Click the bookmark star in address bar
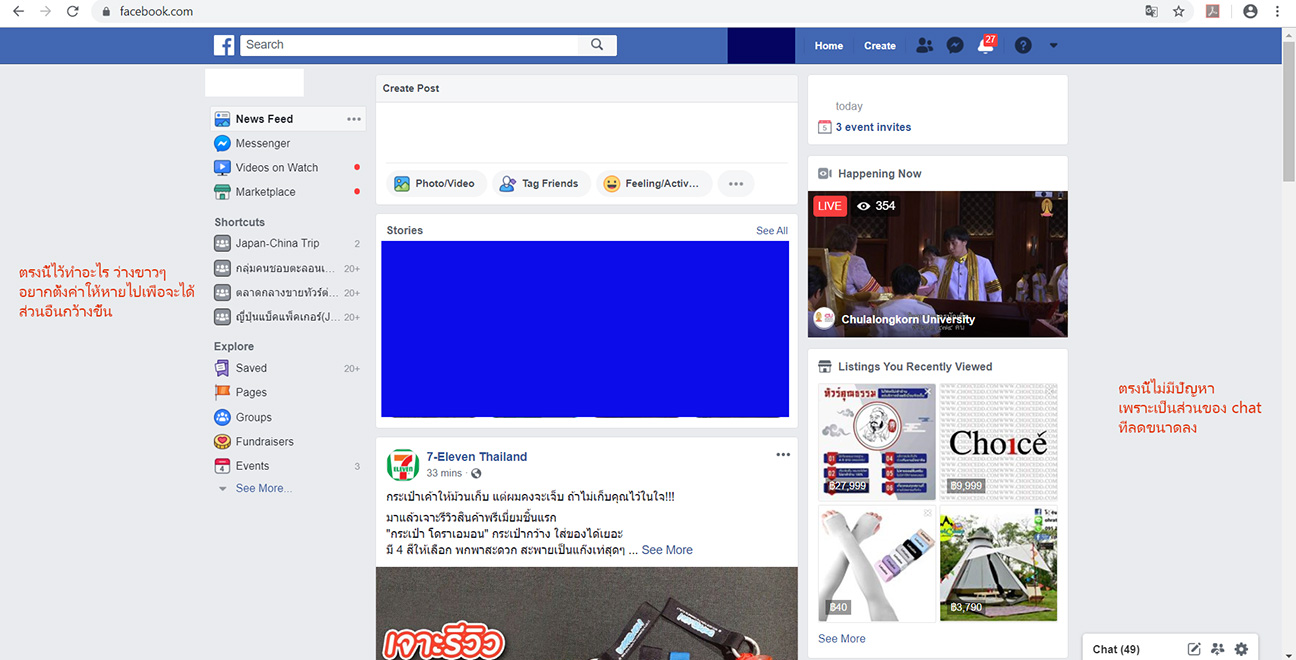The height and width of the screenshot is (660, 1296). [x=1179, y=12]
